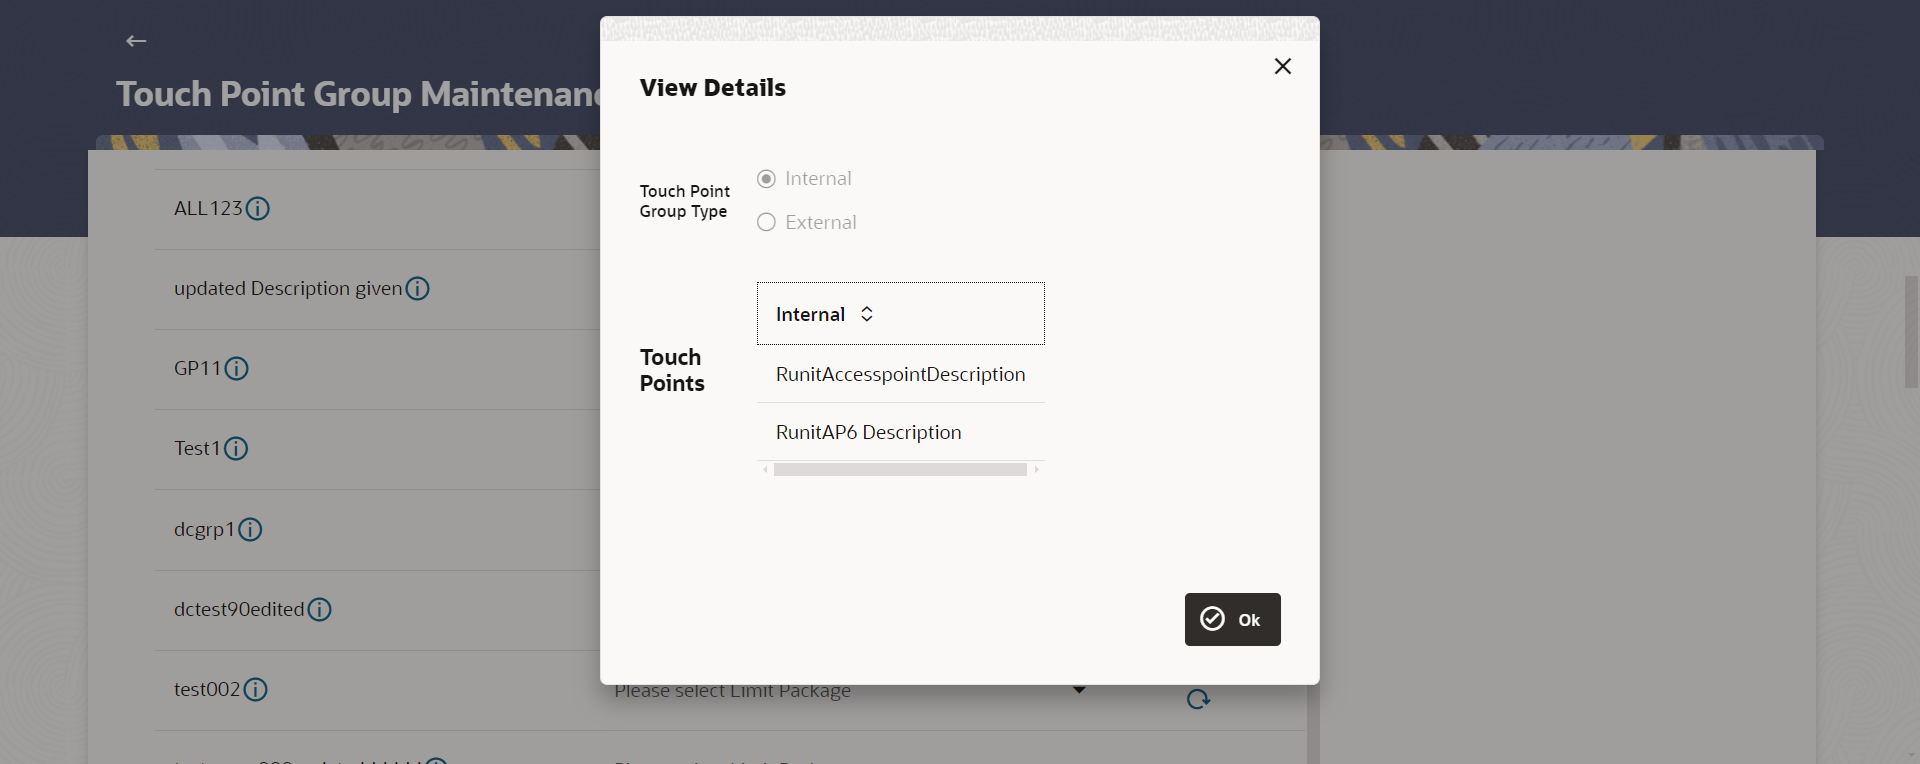Open info for test002 group

click(256, 689)
